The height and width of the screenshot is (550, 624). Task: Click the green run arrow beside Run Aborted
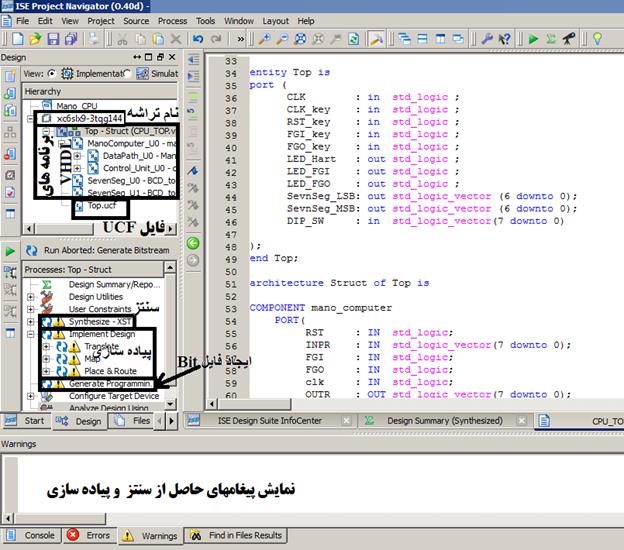point(10,251)
